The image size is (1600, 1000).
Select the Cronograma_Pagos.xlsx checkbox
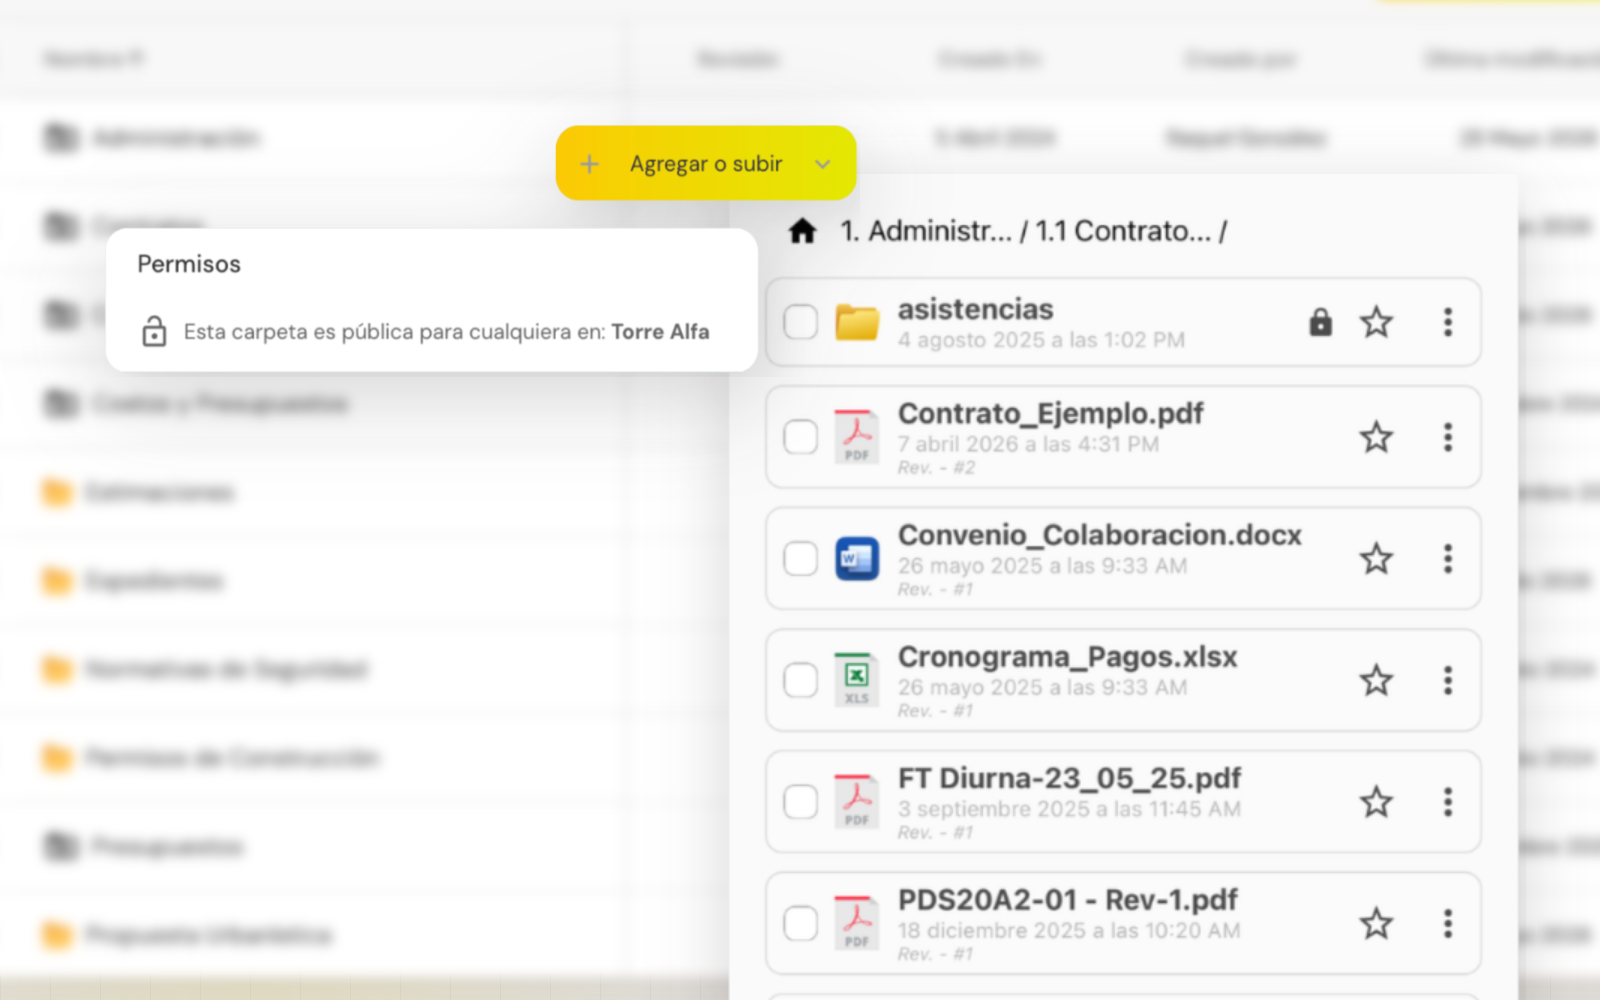click(x=800, y=680)
